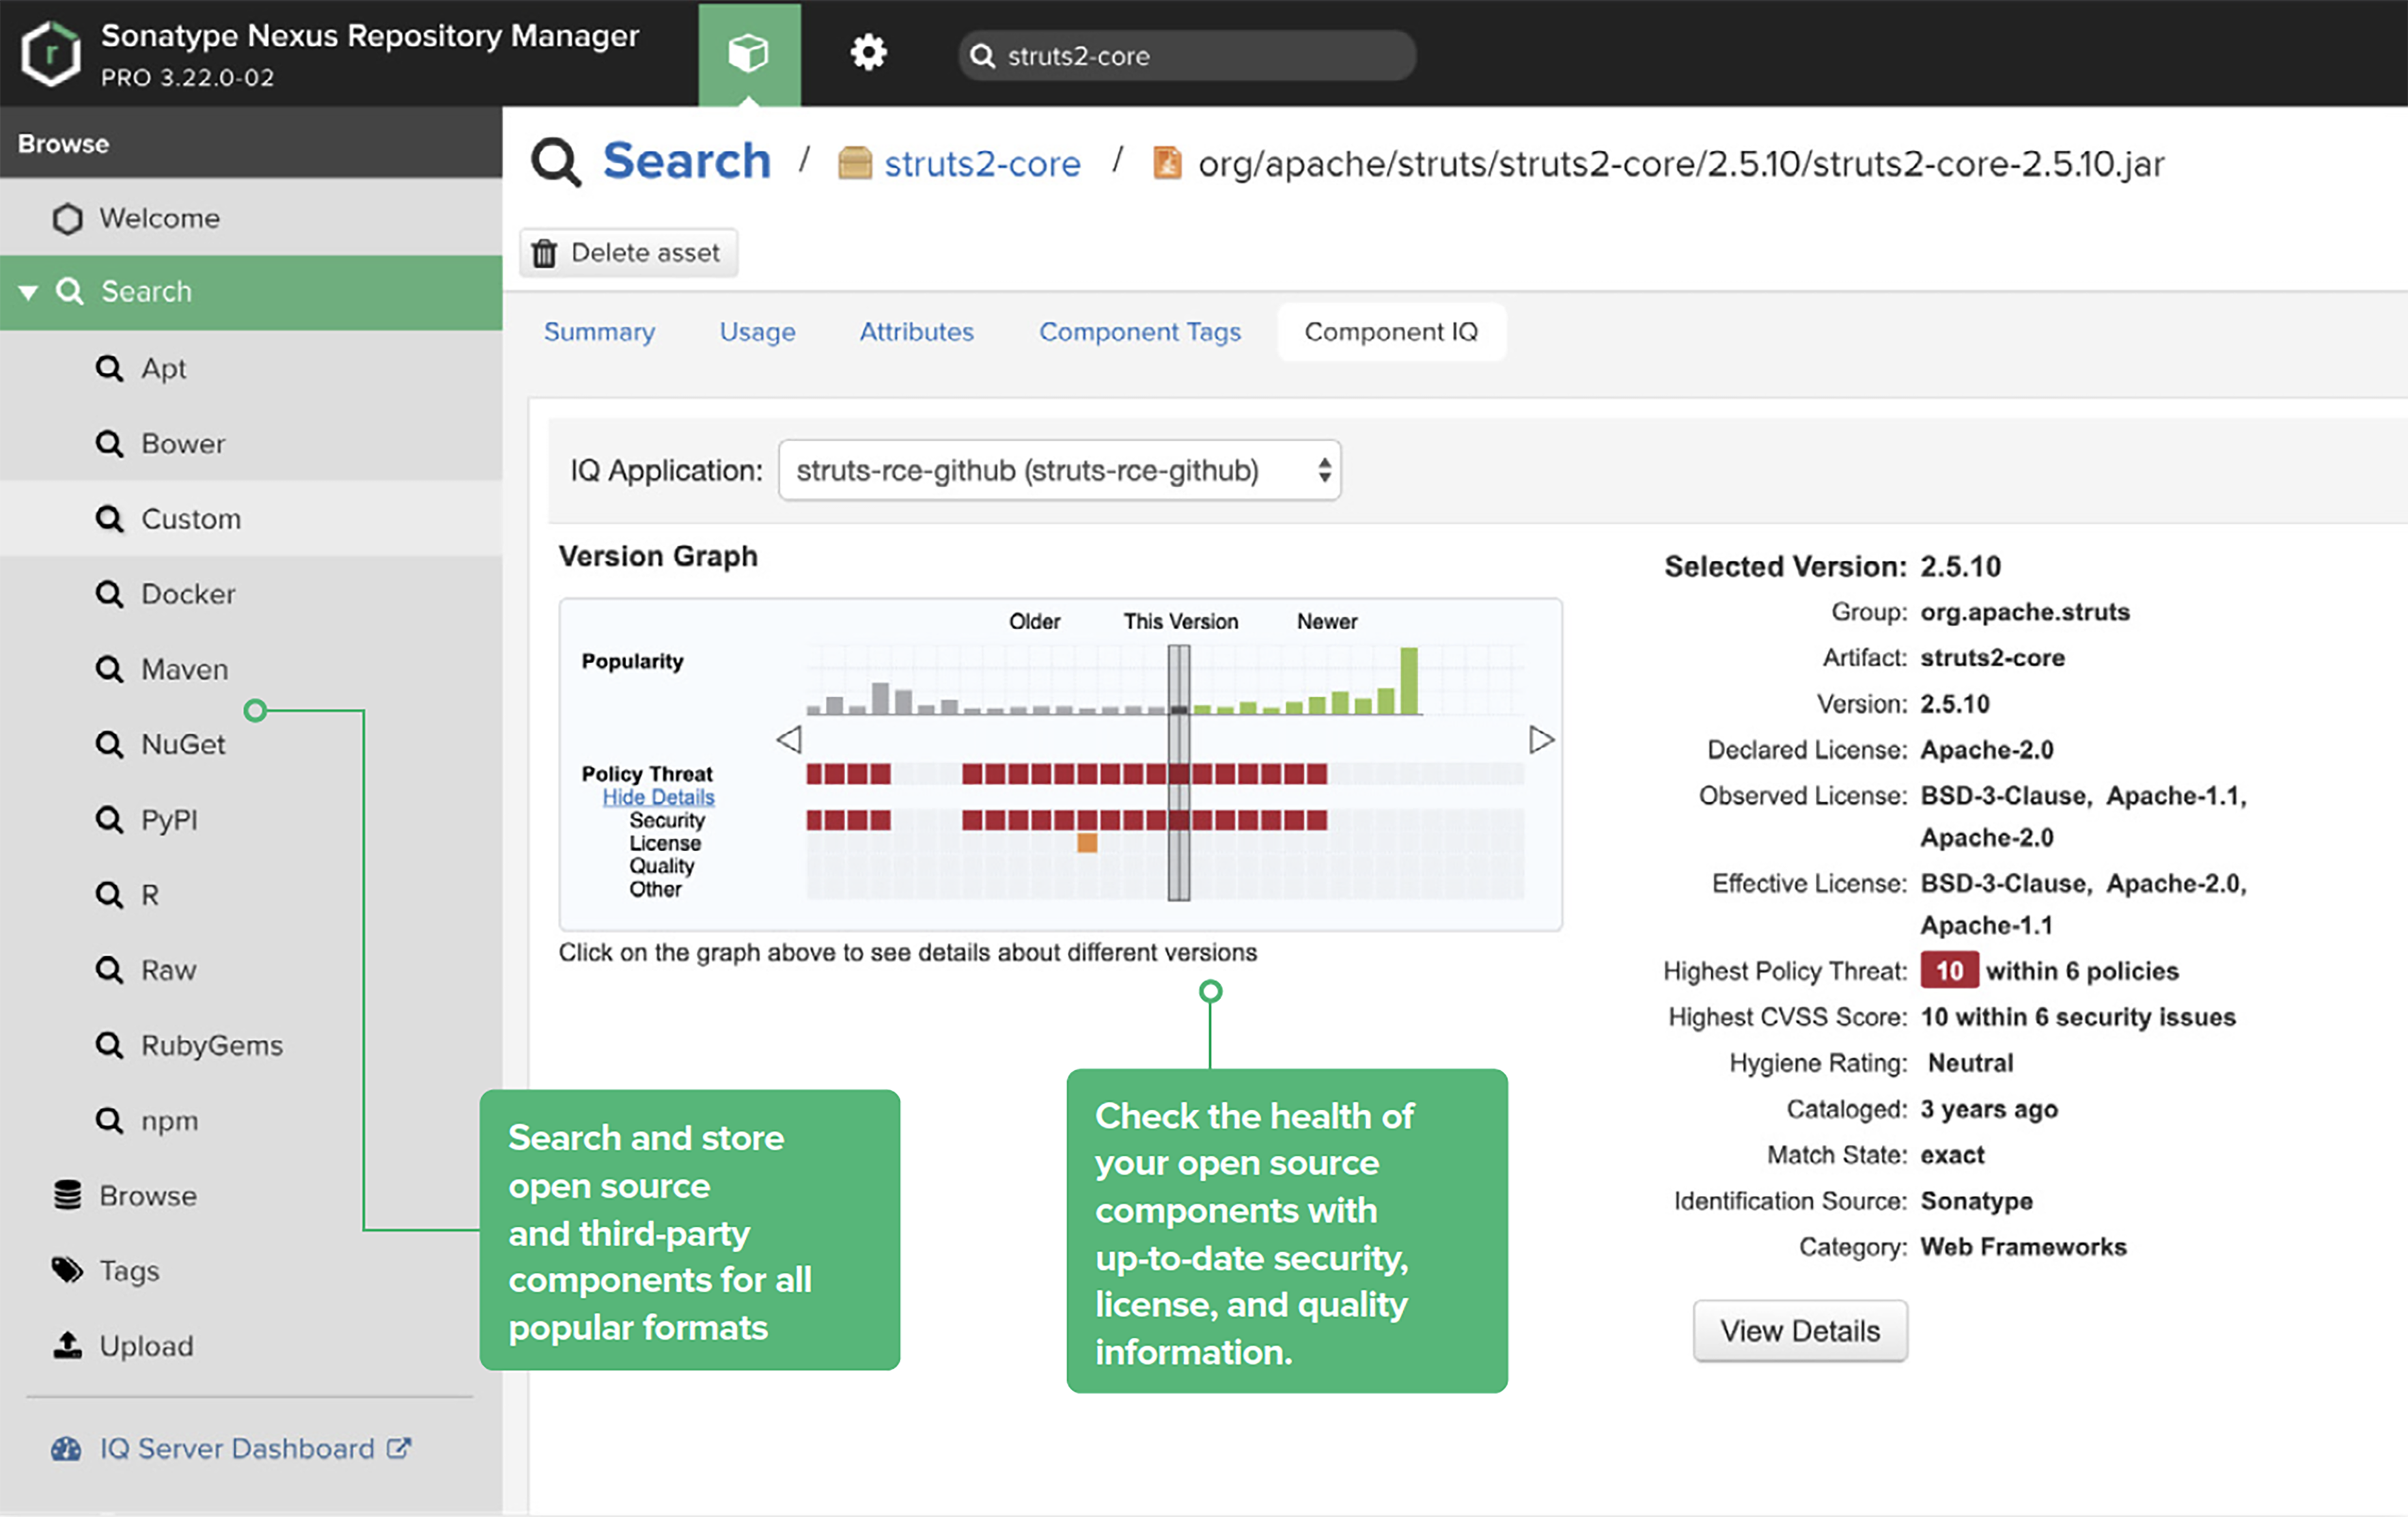Click the 'Neutral' hygiene rating value

pyautogui.click(x=1971, y=1063)
